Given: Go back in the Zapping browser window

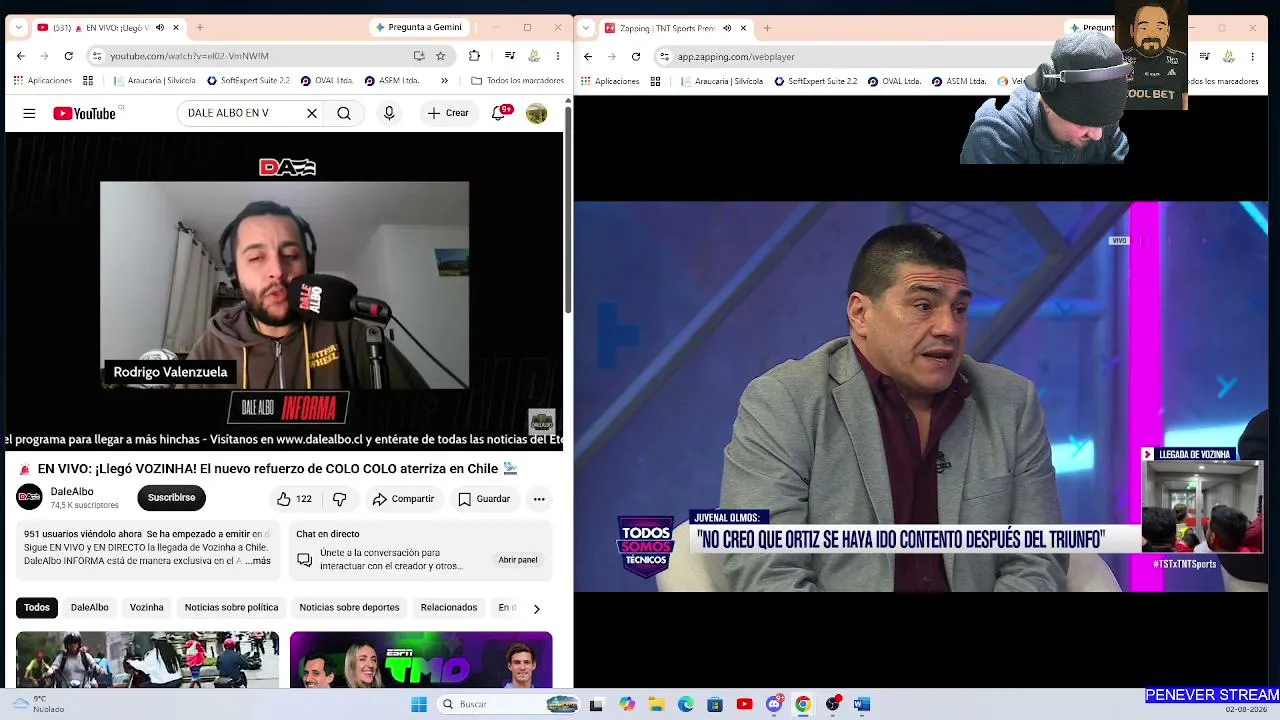Looking at the screenshot, I should [x=588, y=56].
